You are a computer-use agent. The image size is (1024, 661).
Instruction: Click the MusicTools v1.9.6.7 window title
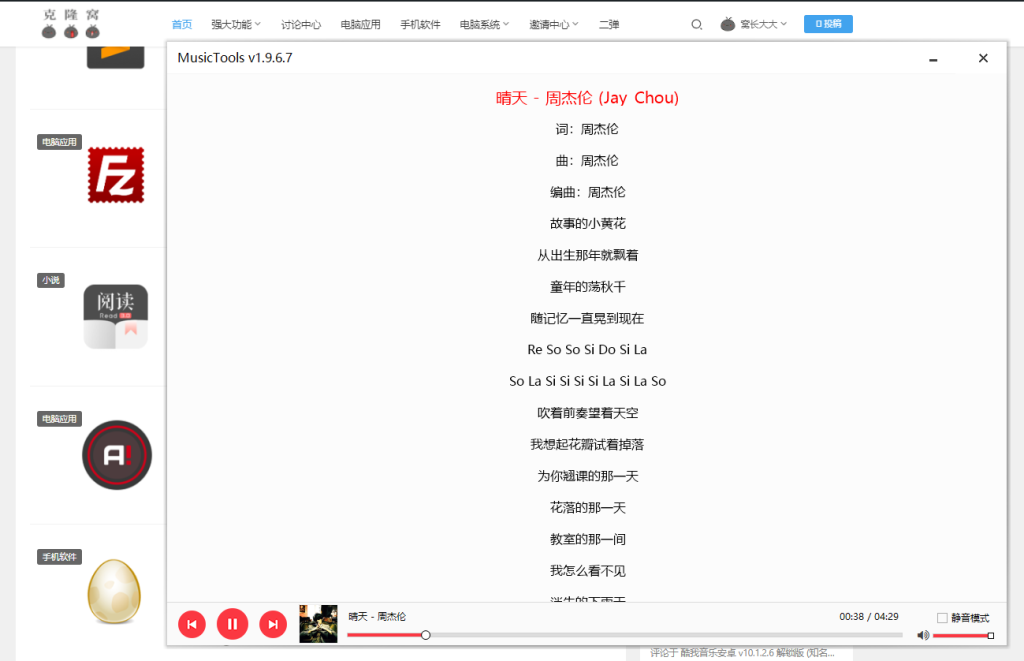pos(235,57)
